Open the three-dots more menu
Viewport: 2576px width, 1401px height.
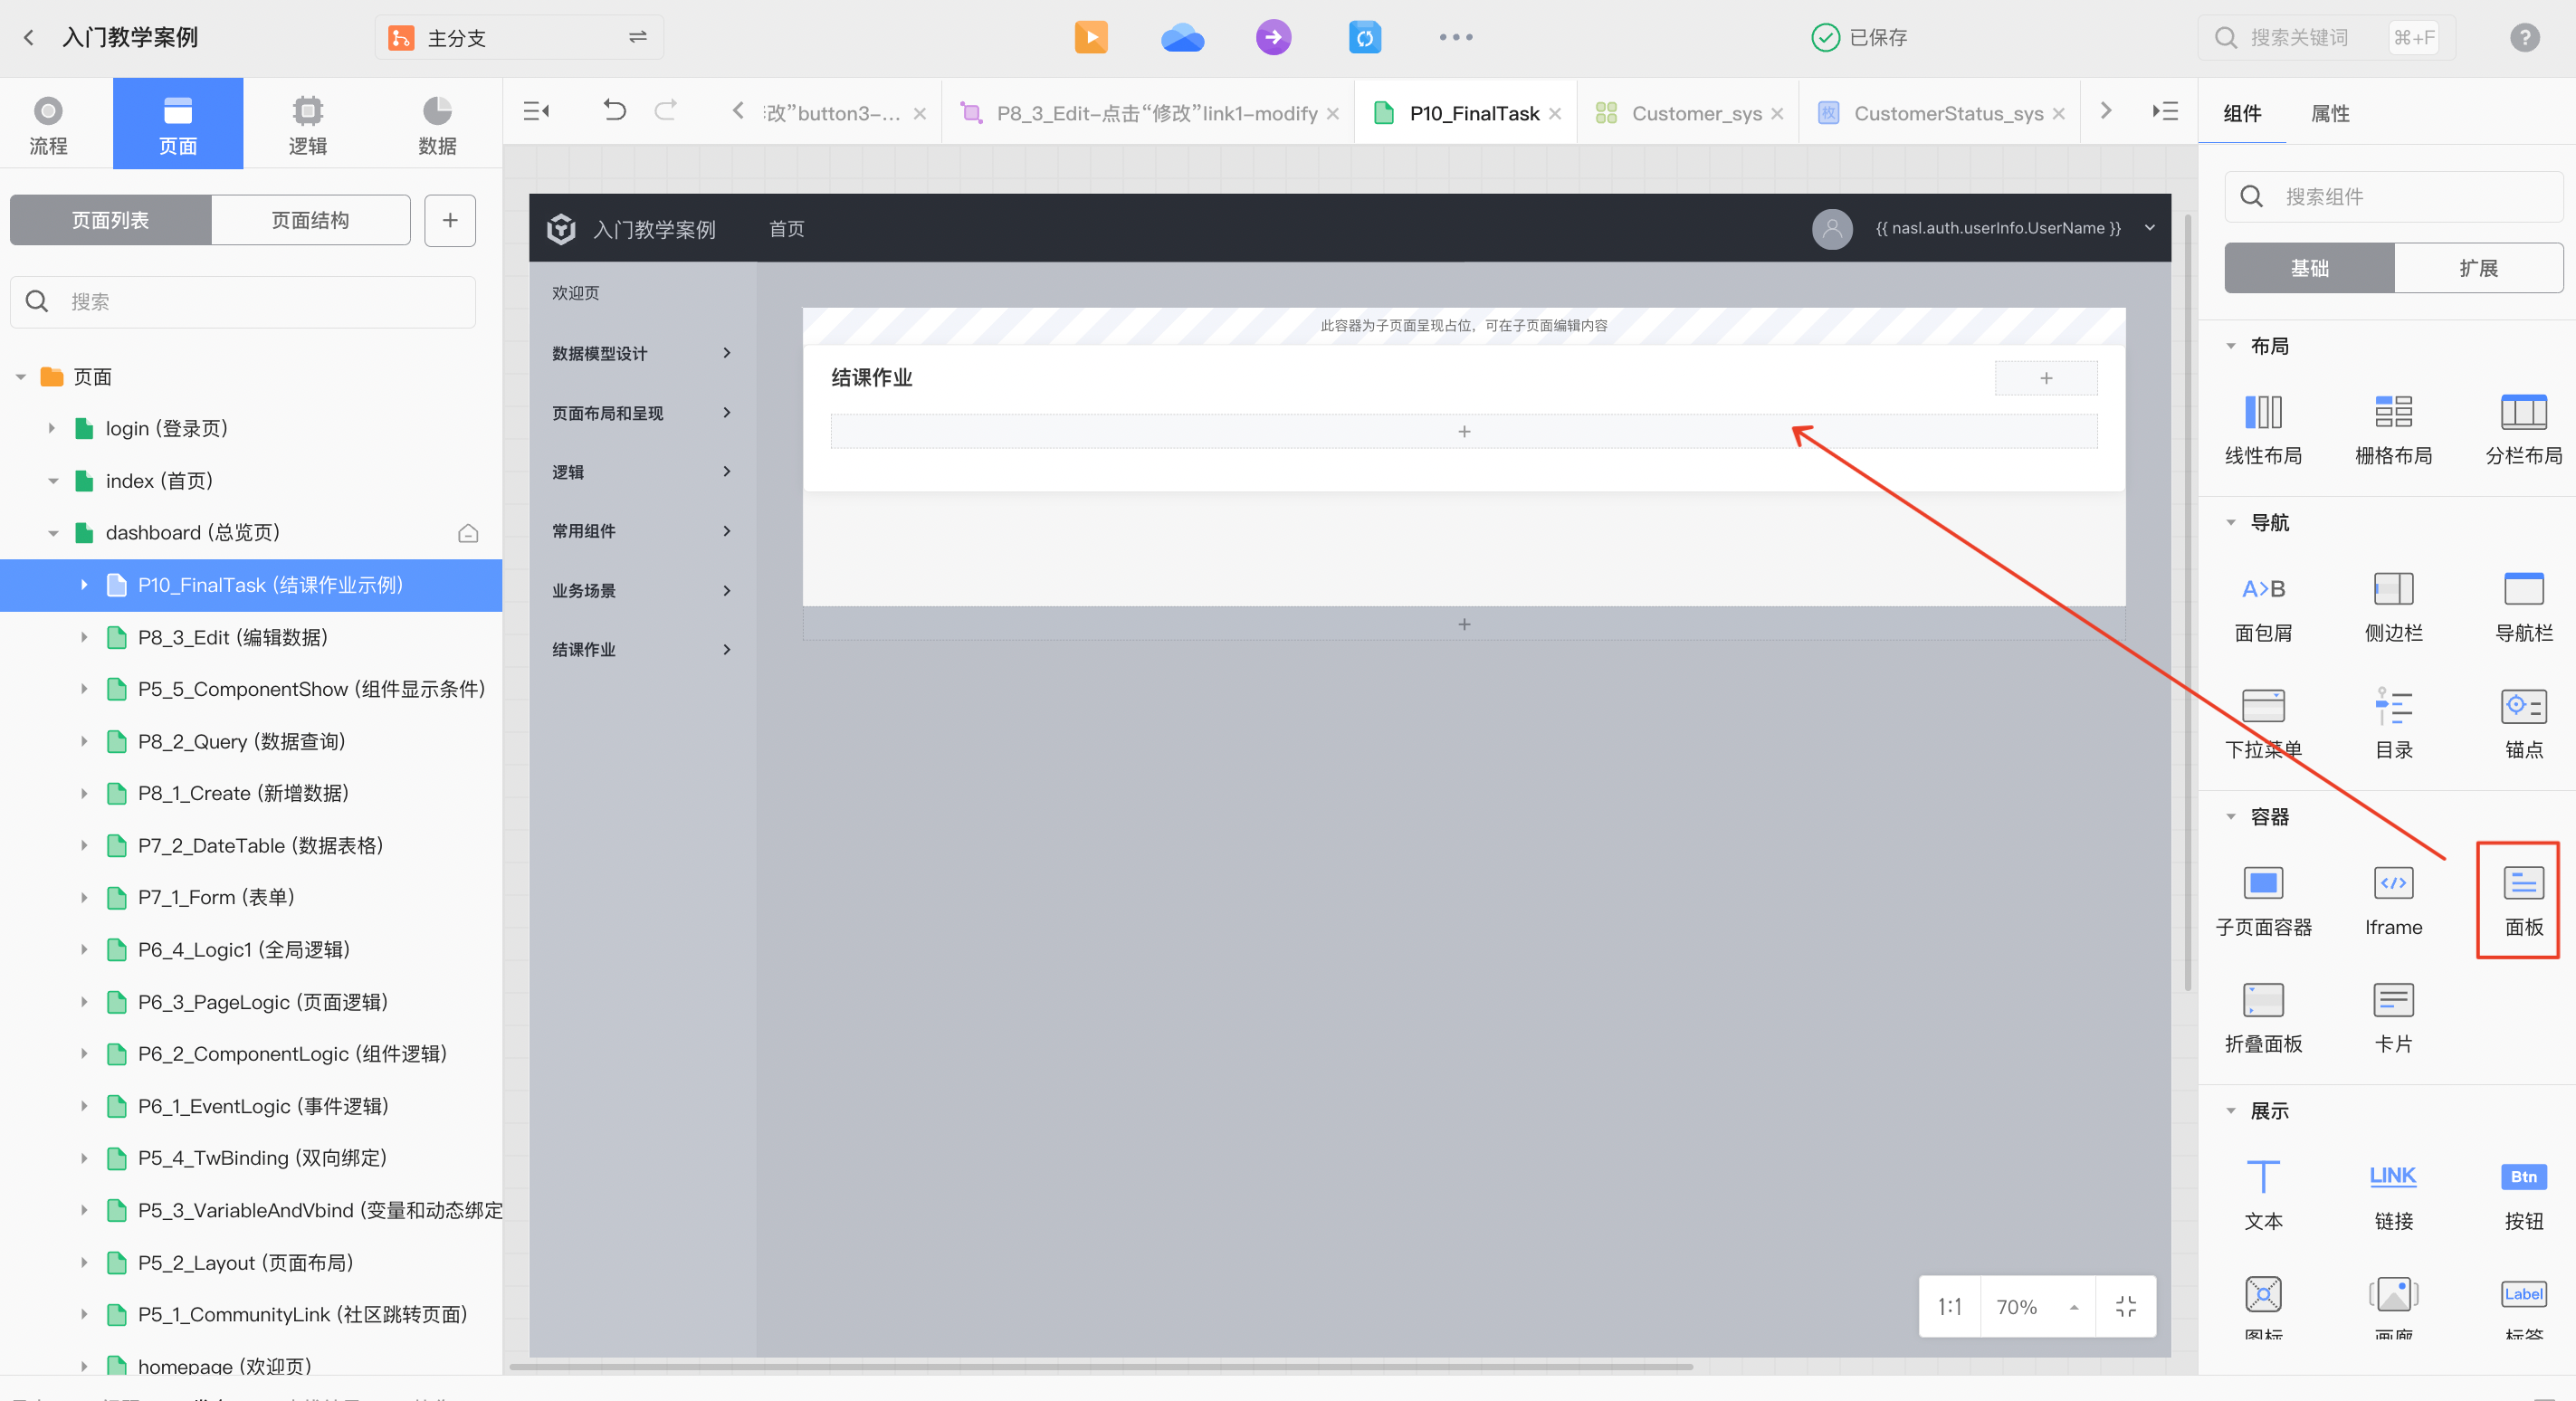1455,38
